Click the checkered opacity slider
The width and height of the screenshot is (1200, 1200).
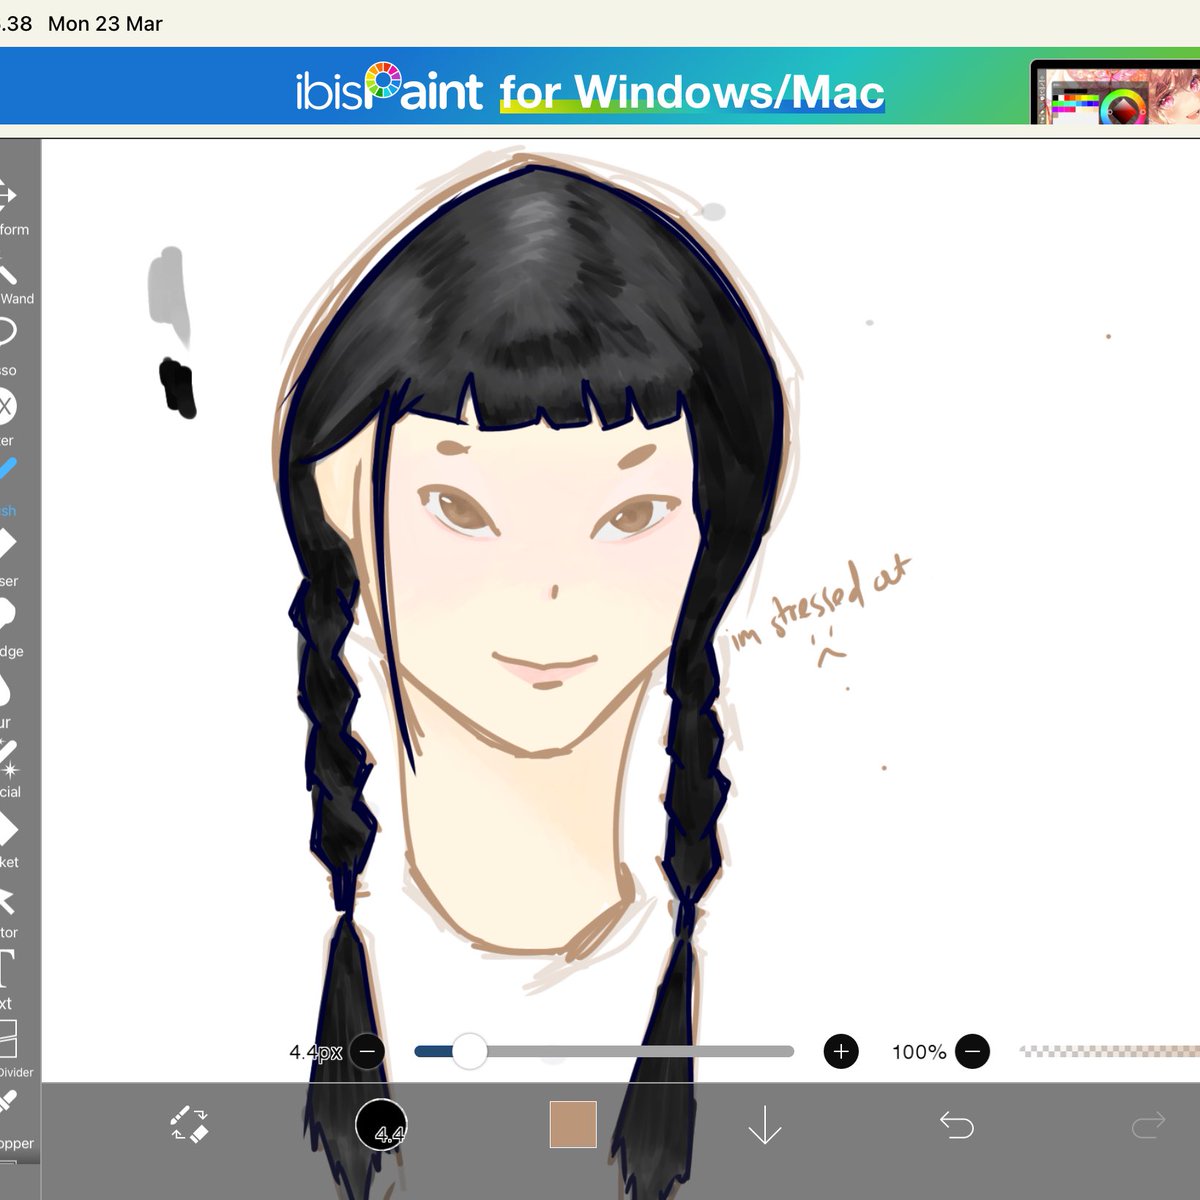1109,1051
